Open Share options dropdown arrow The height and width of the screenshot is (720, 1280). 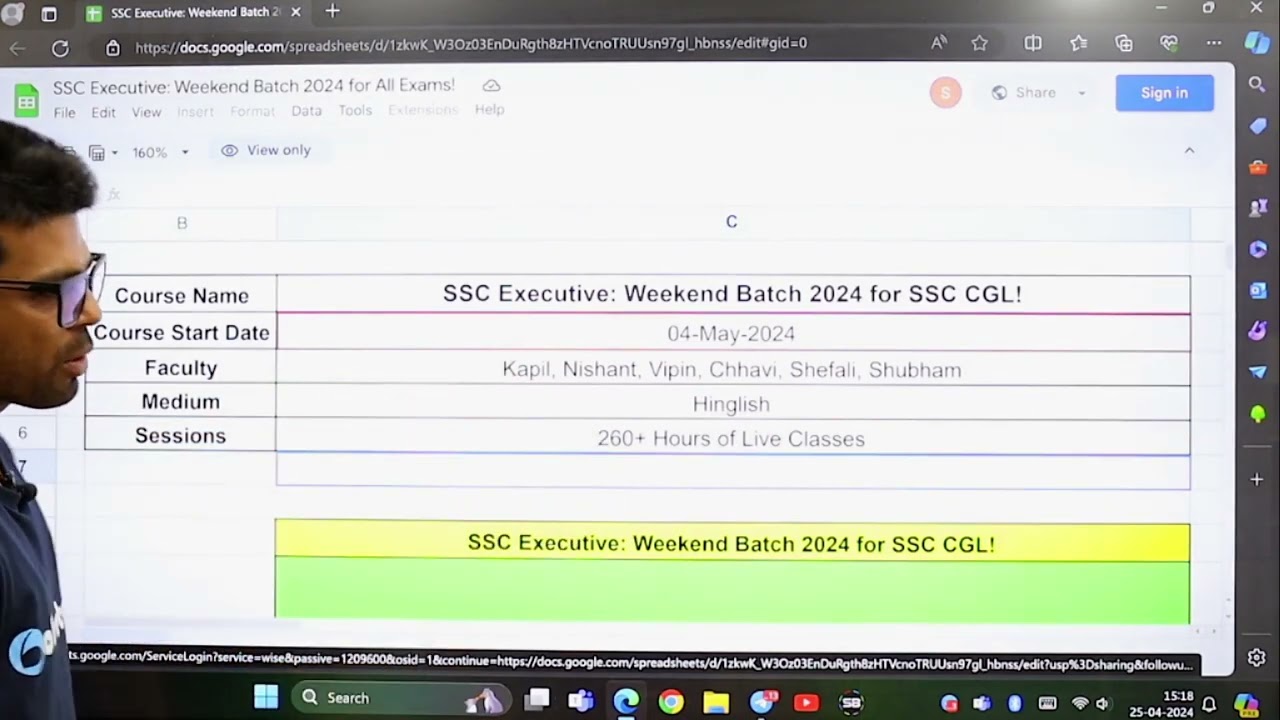click(1081, 93)
